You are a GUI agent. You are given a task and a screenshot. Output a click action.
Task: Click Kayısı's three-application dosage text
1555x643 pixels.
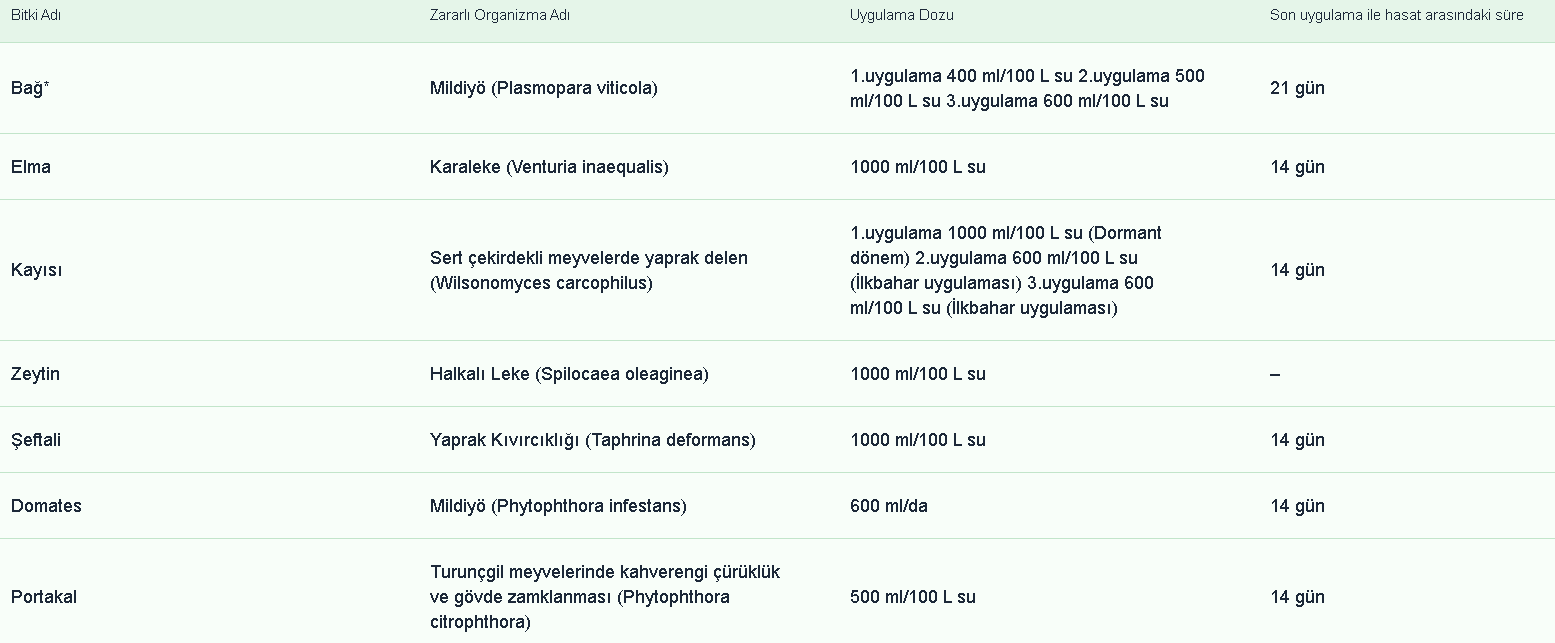tap(1005, 270)
